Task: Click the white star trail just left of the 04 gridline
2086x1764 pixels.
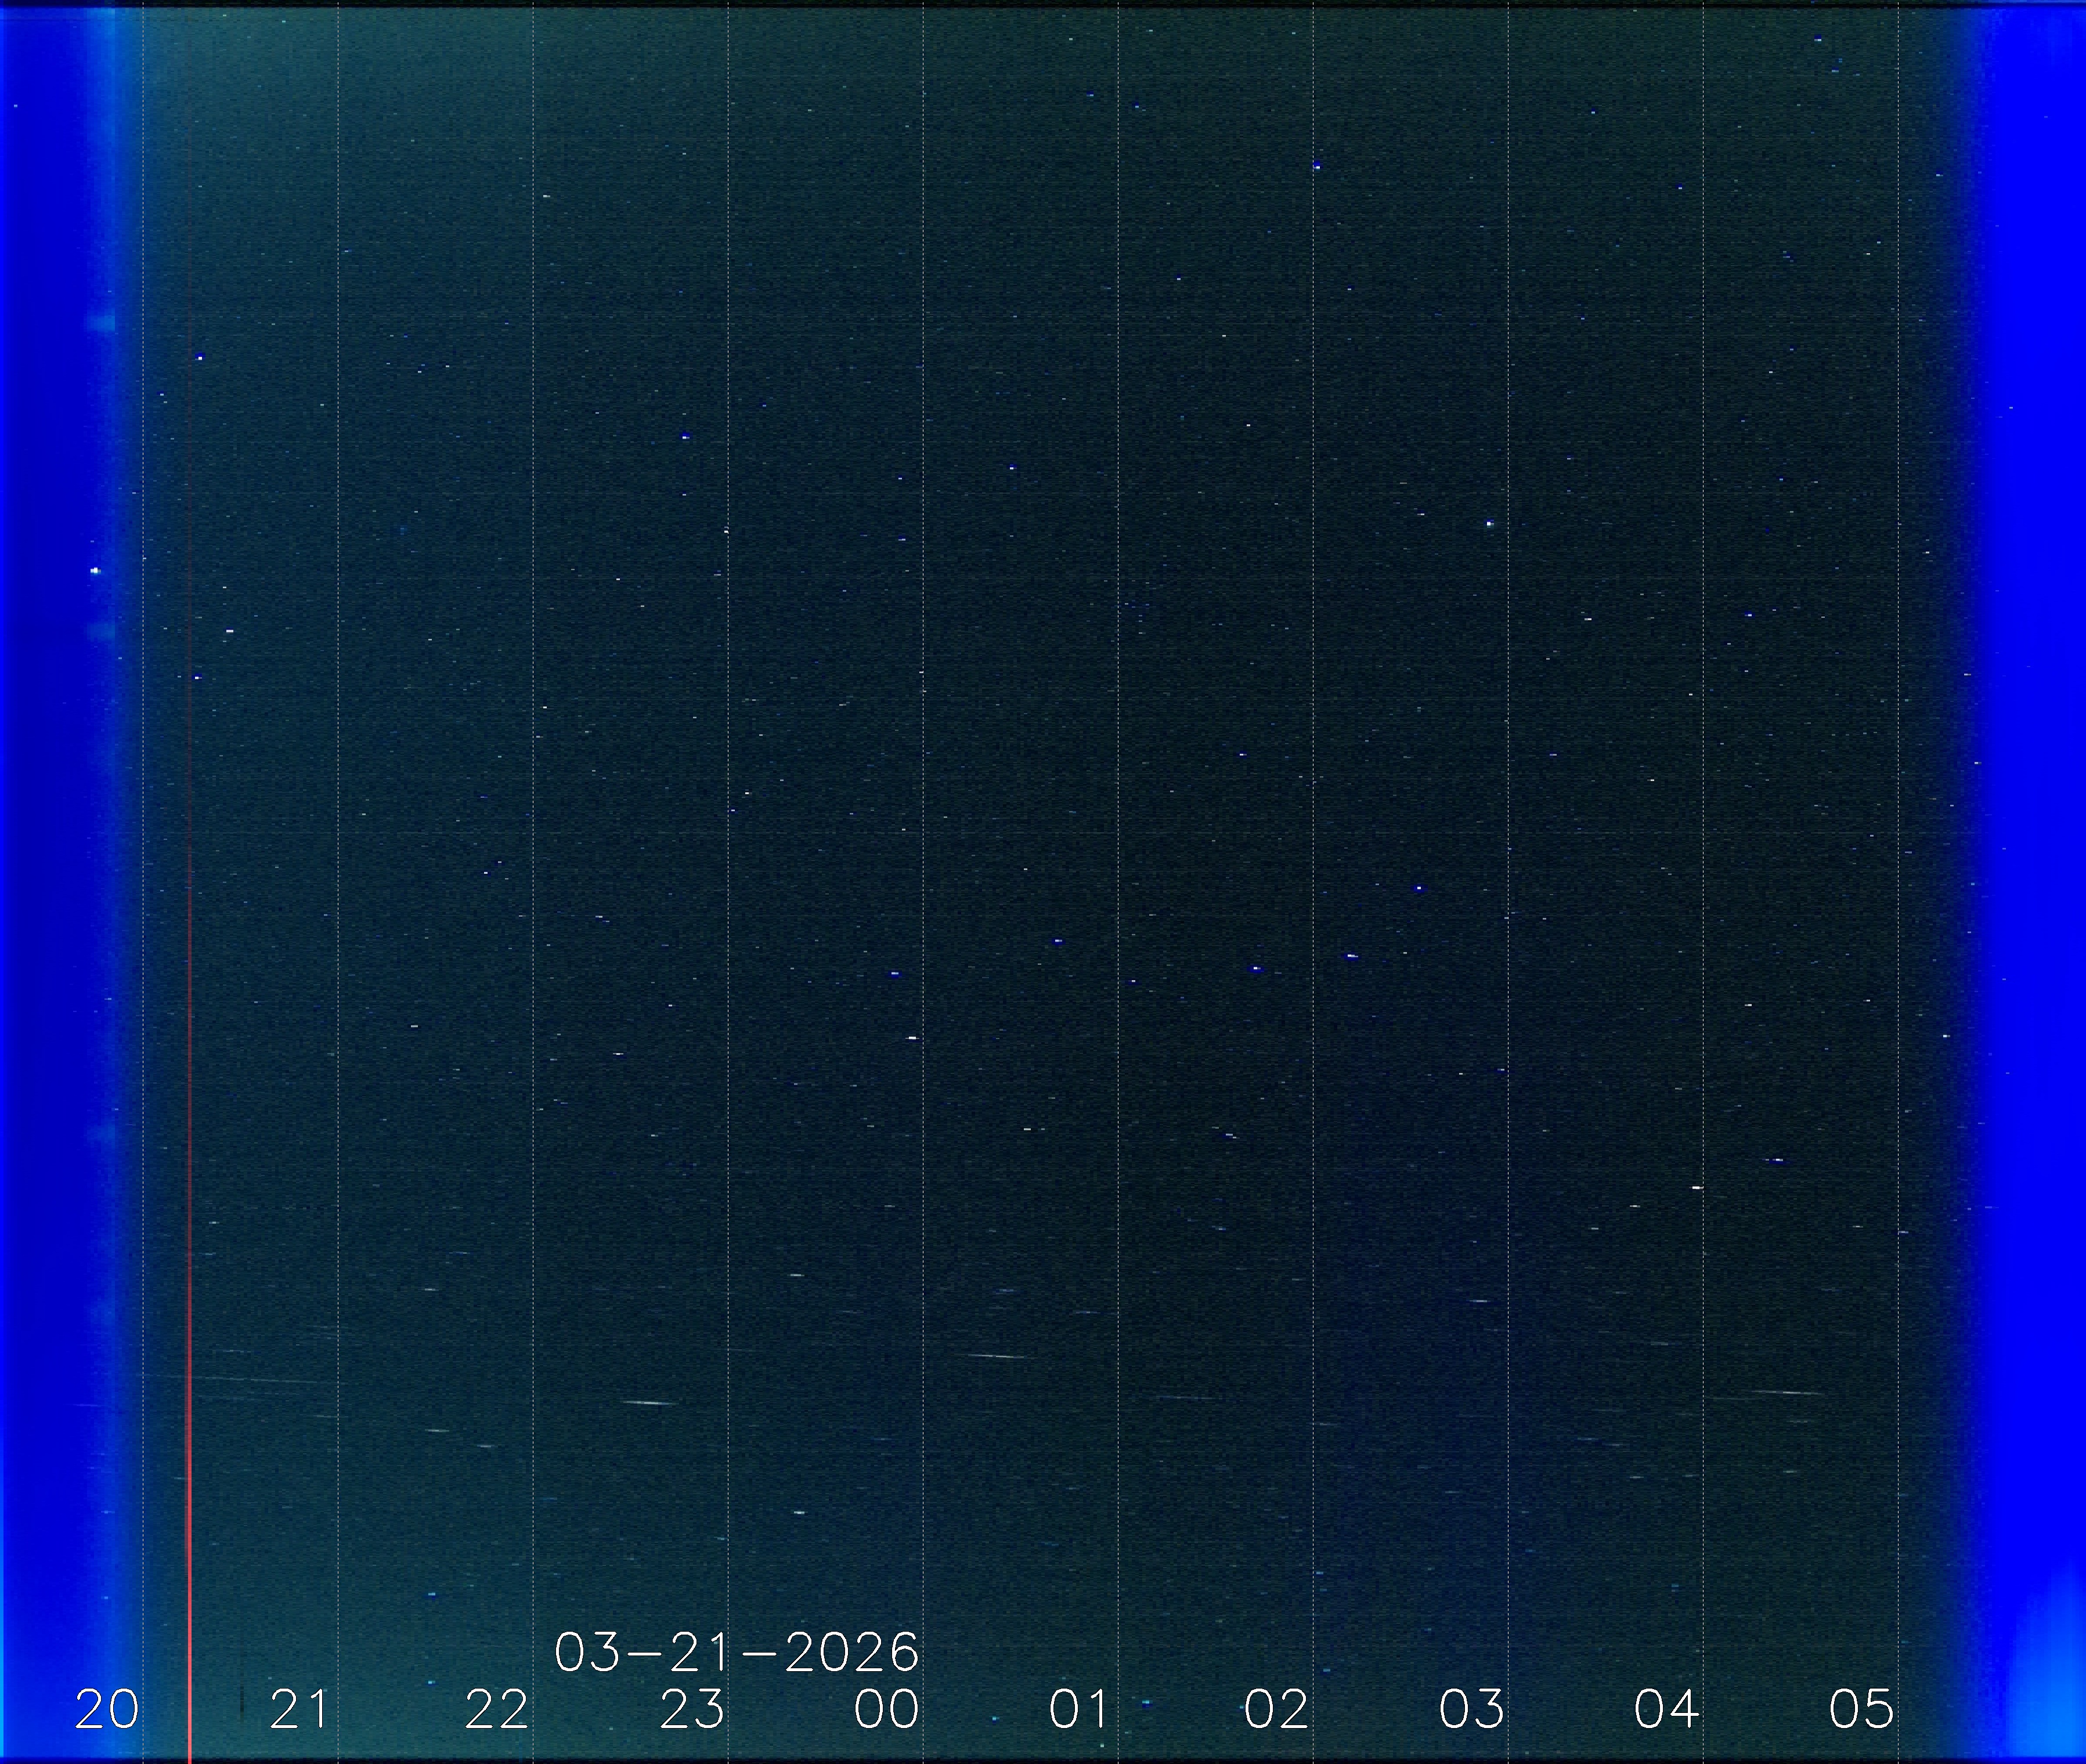Action: [1697, 1187]
